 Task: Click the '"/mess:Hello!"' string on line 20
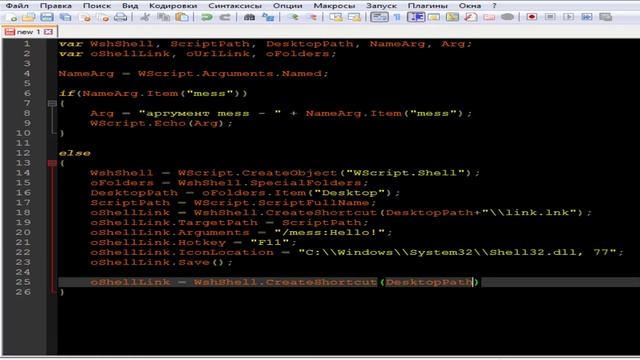coord(330,233)
